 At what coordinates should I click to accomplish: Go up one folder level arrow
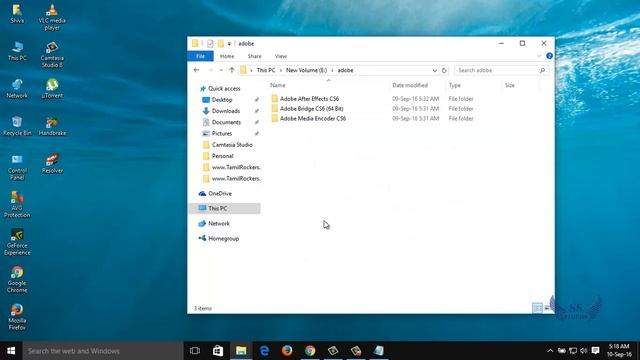tap(232, 70)
